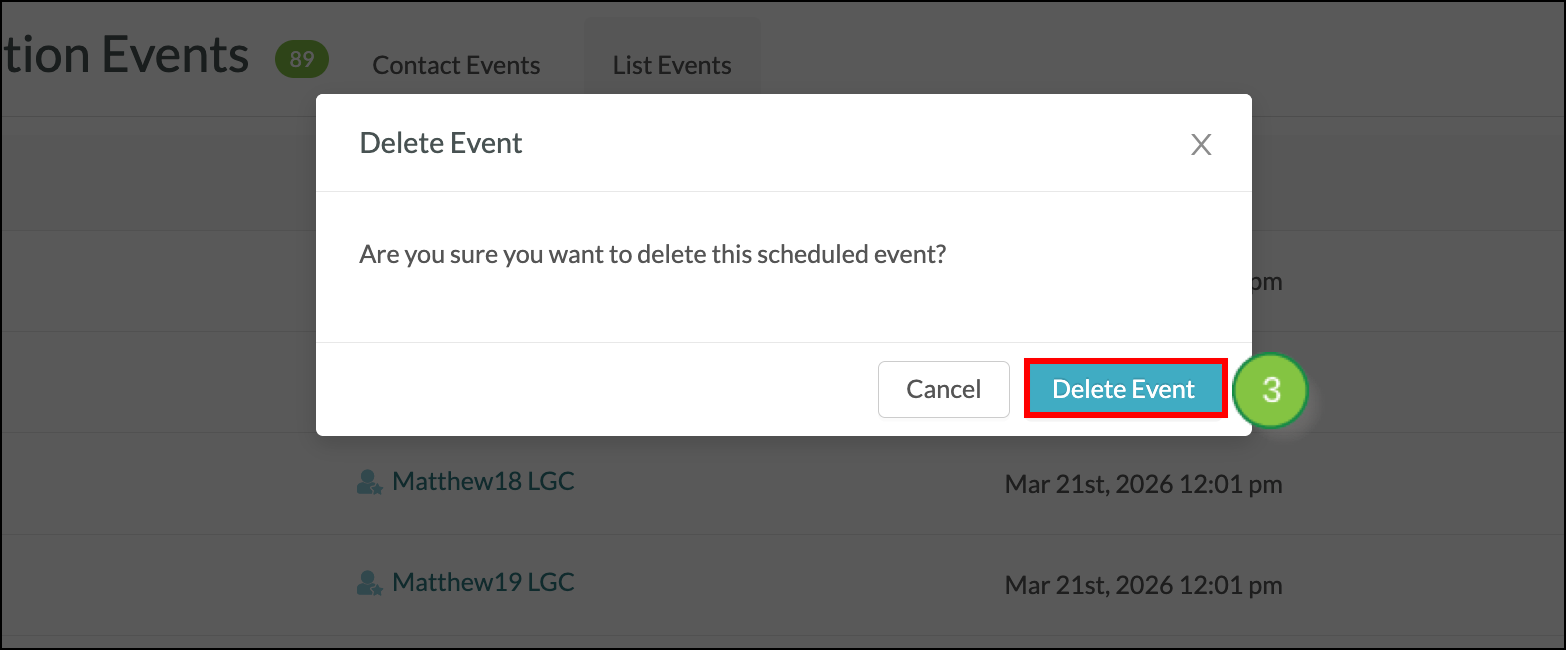Click the Delete Event dialog title text
This screenshot has height=650, width=1566.
click(441, 143)
